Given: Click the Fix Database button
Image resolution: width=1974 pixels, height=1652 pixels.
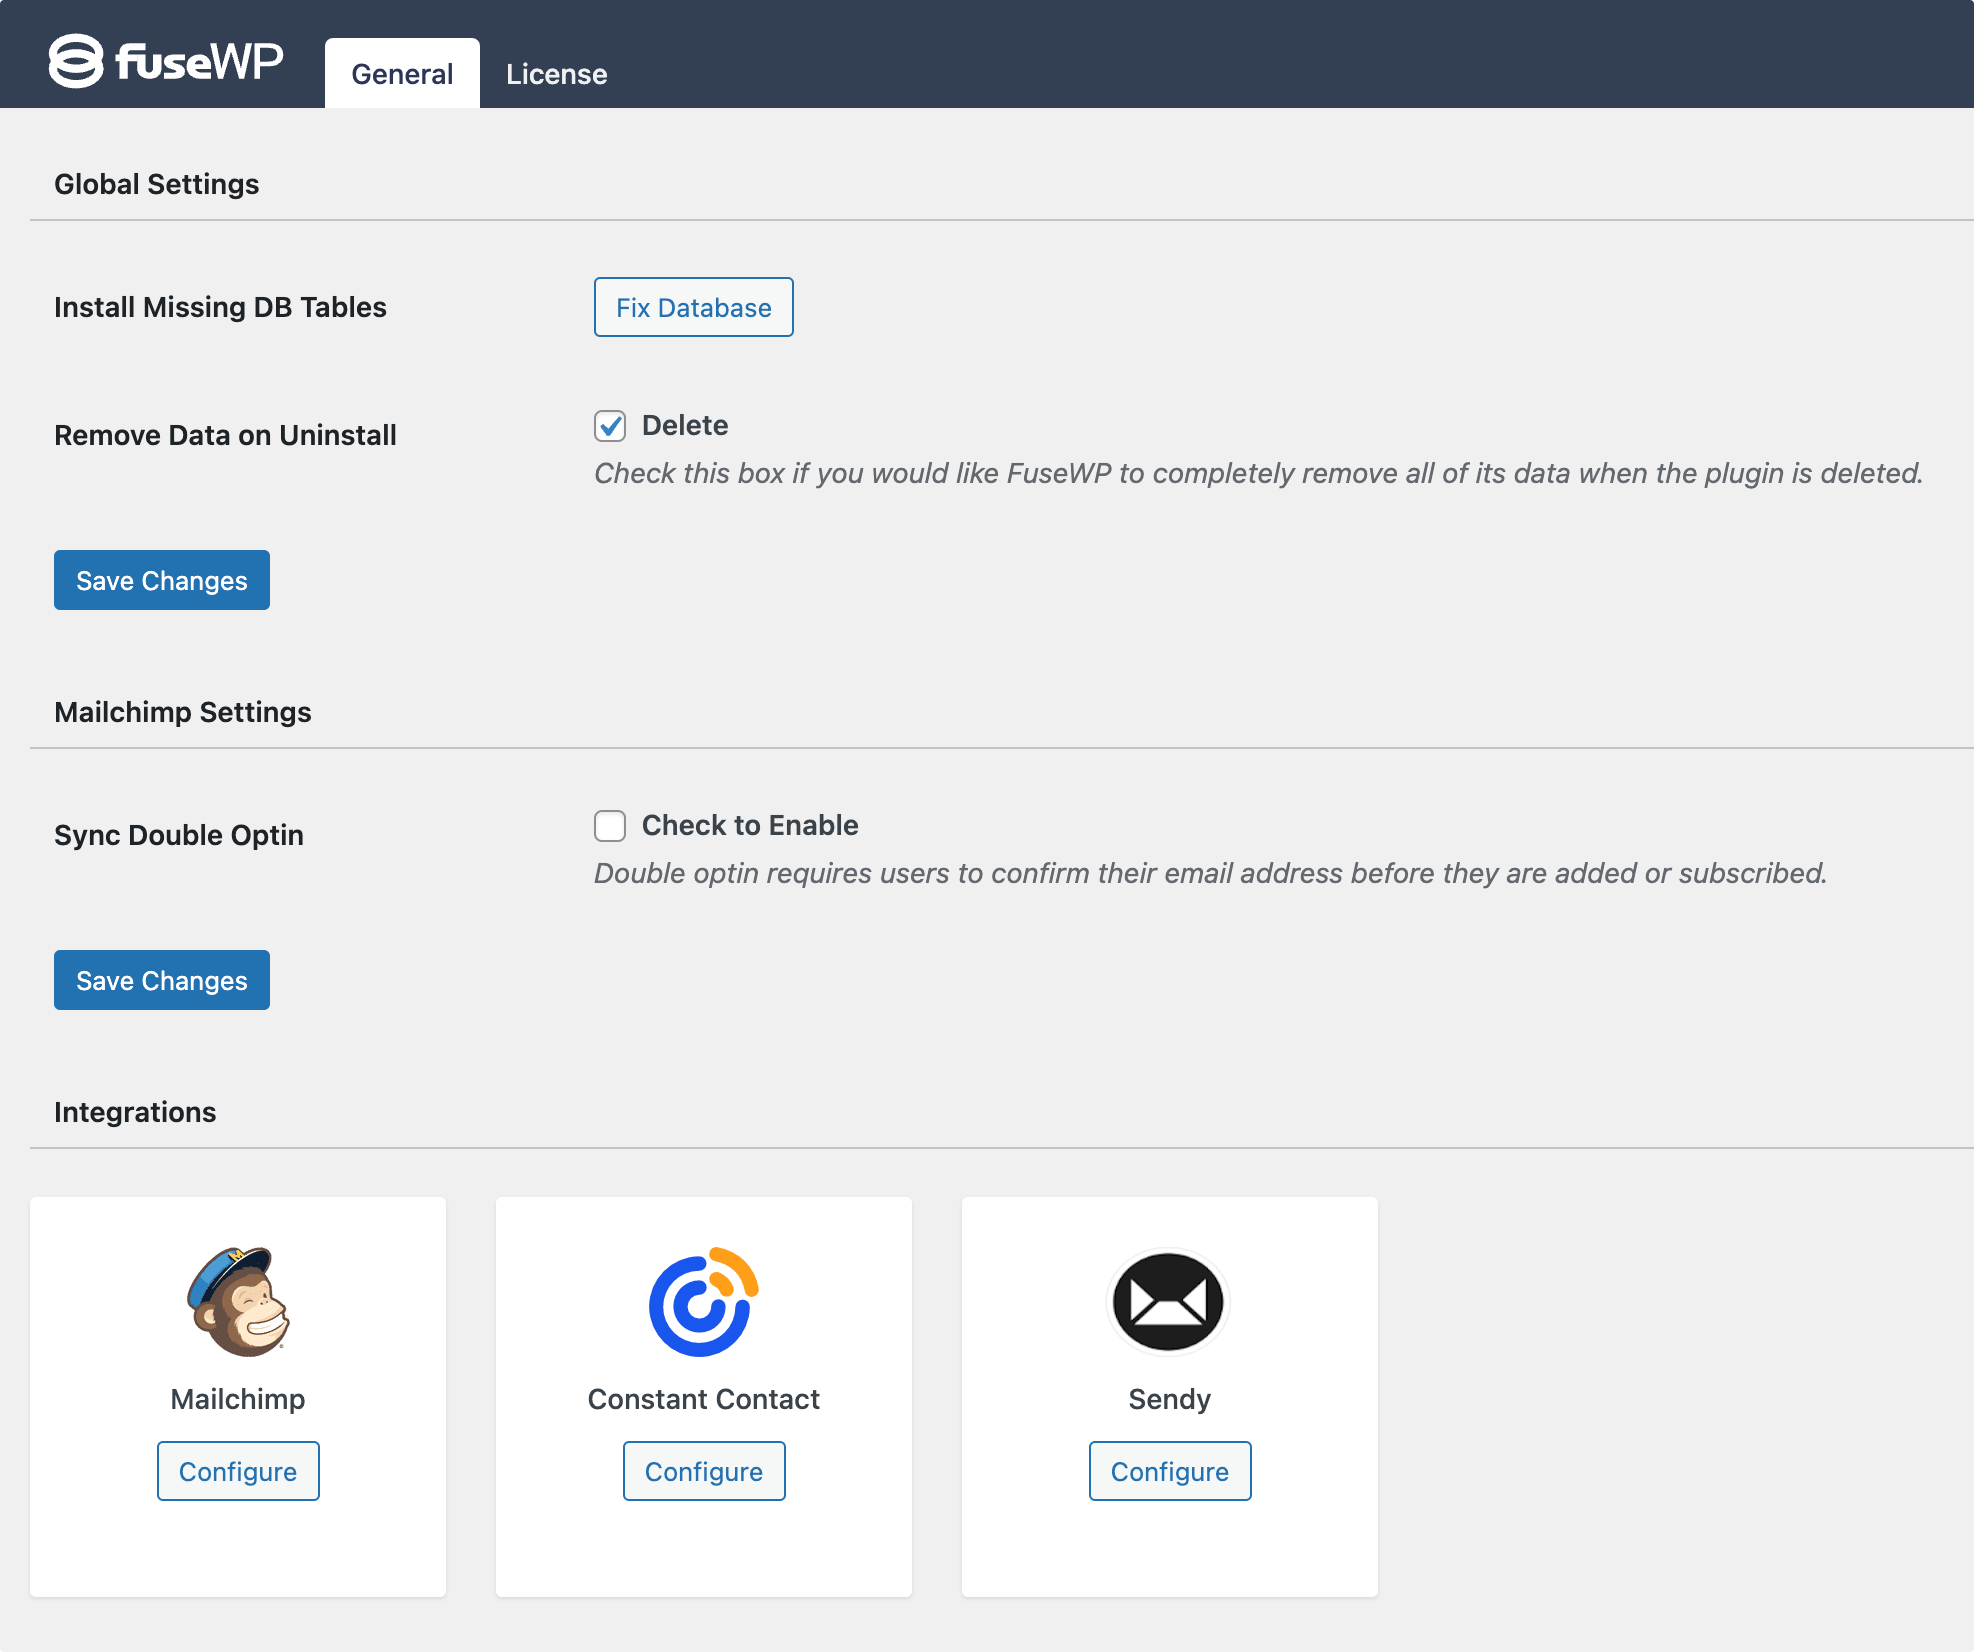Looking at the screenshot, I should point(693,307).
